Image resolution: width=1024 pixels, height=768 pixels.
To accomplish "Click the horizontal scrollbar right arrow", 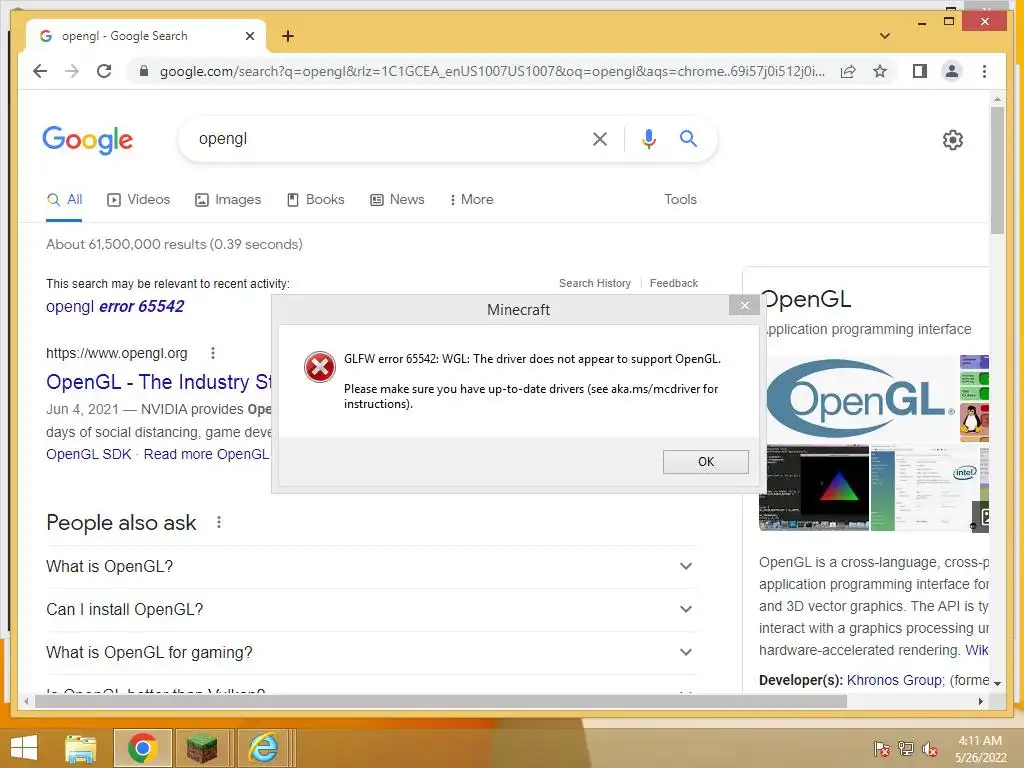I will click(981, 701).
